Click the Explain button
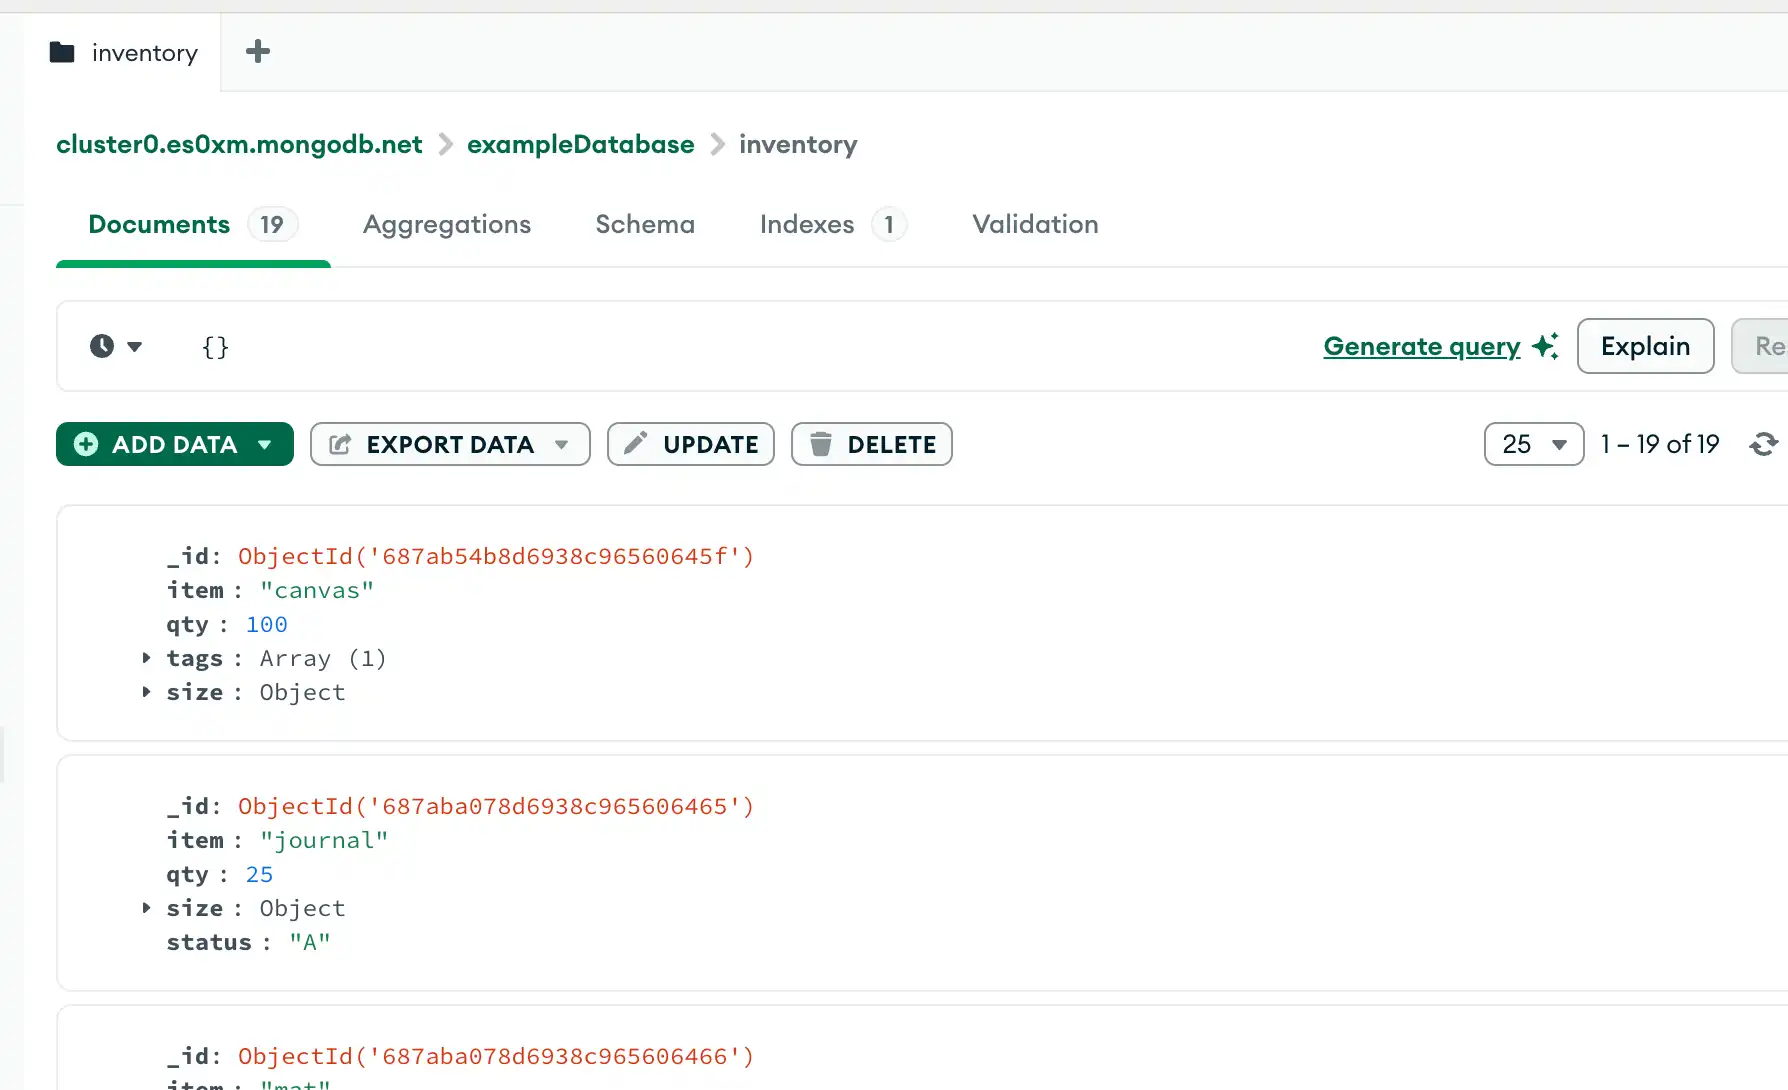Viewport: 1788px width, 1090px height. (x=1644, y=345)
